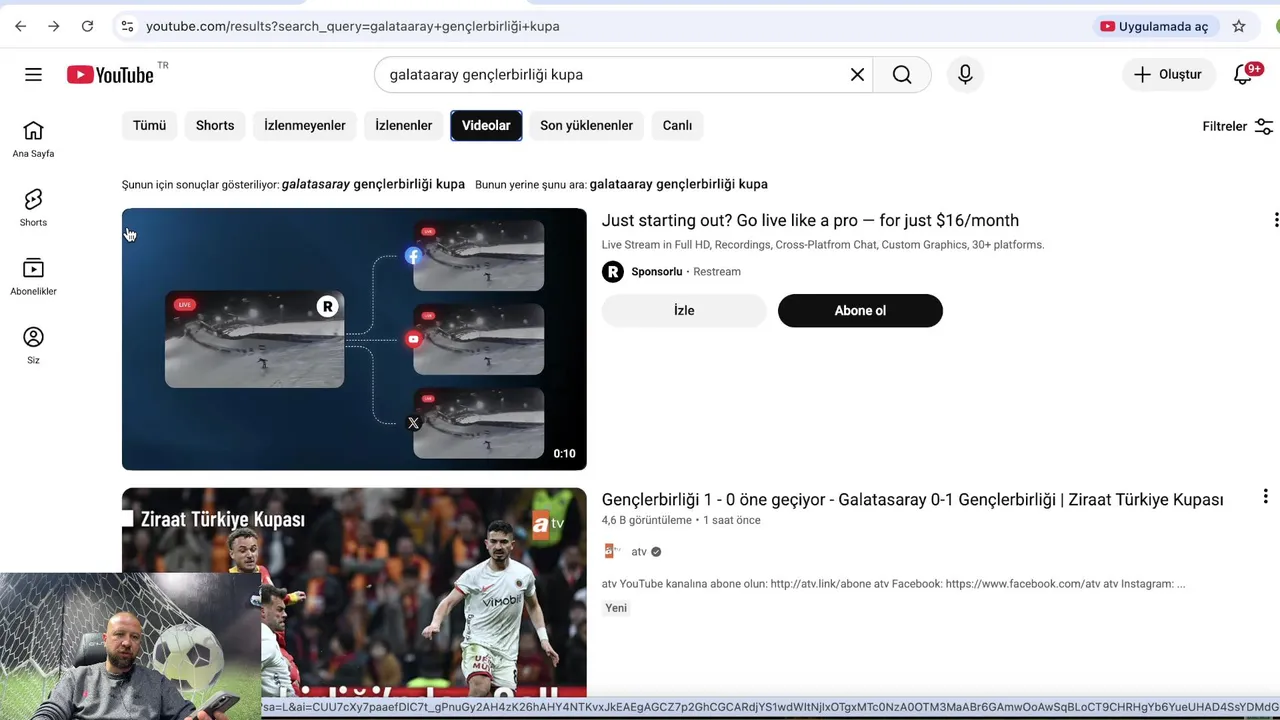Click the İzle button
Screen dimensions: 1280x720
coord(684,310)
